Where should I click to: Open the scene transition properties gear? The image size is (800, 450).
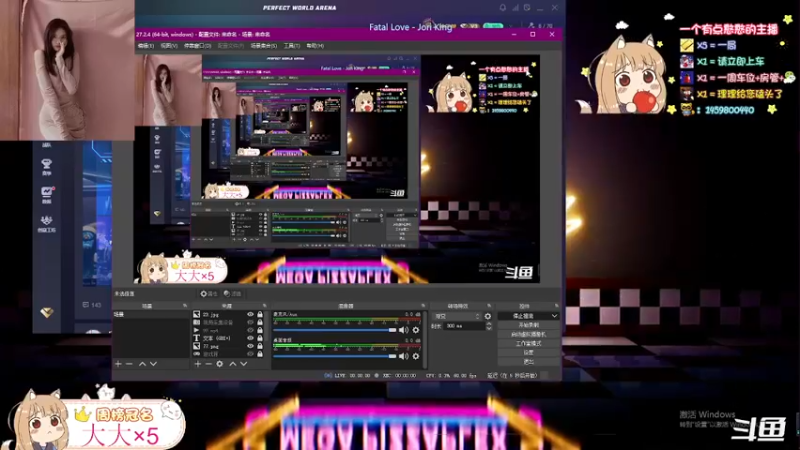pyautogui.click(x=488, y=316)
